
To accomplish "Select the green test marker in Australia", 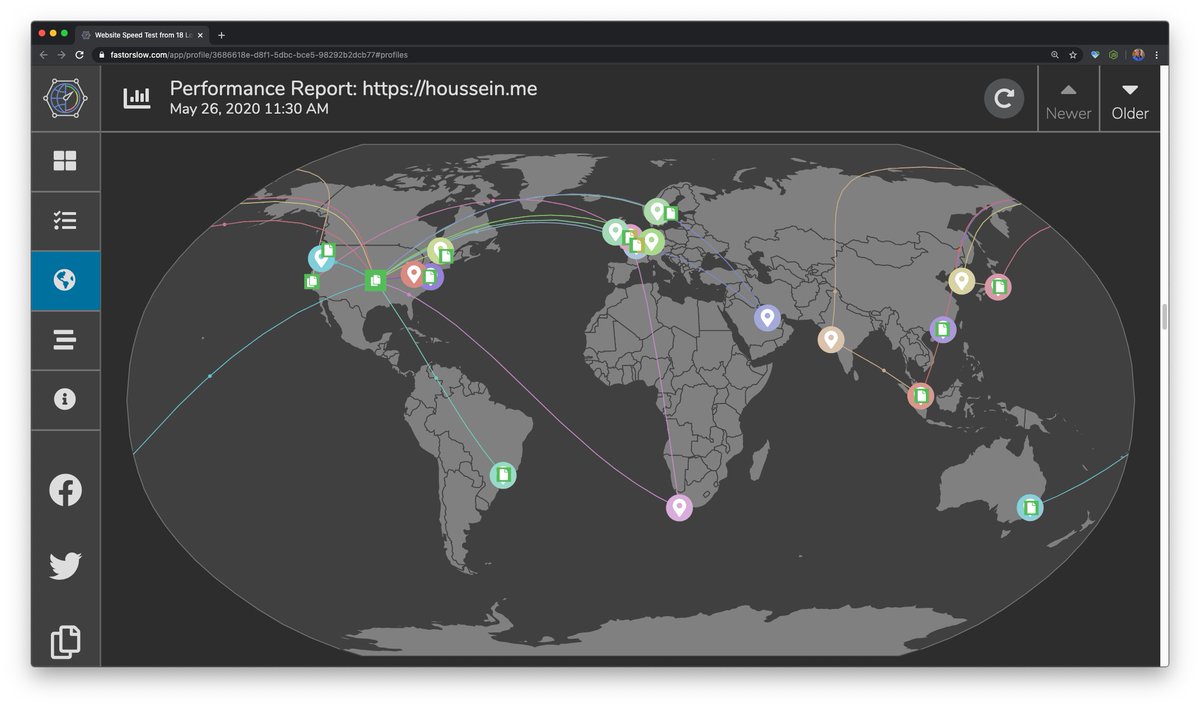I will [1030, 507].
